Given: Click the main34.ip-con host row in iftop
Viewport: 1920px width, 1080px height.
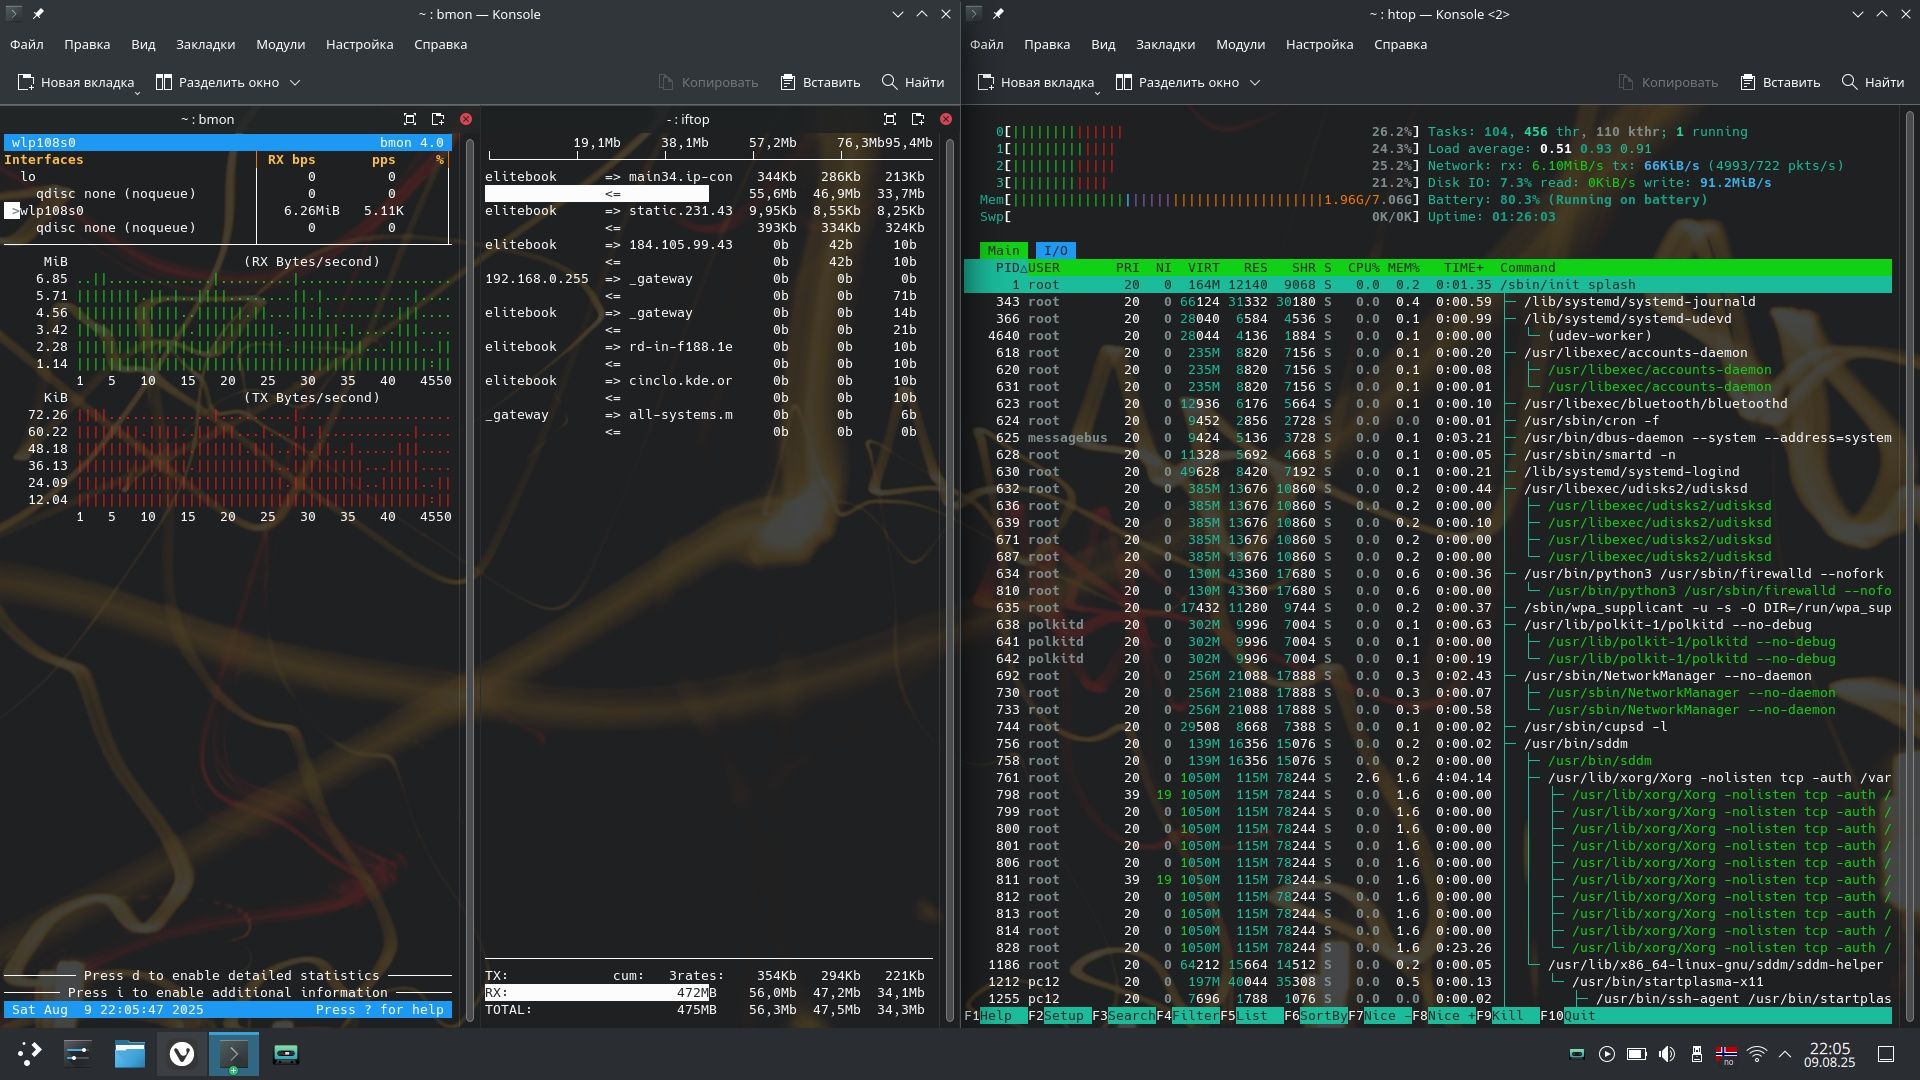Looking at the screenshot, I should pyautogui.click(x=708, y=177).
